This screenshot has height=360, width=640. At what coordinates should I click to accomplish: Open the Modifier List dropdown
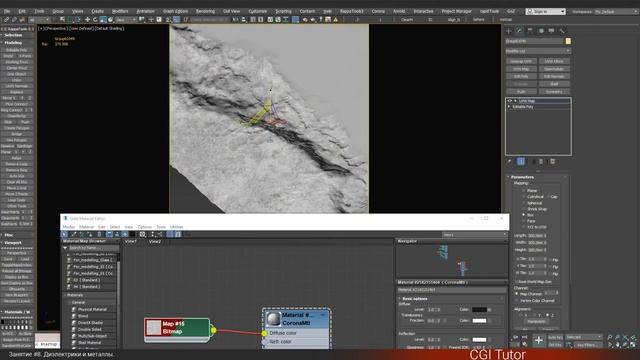538,51
